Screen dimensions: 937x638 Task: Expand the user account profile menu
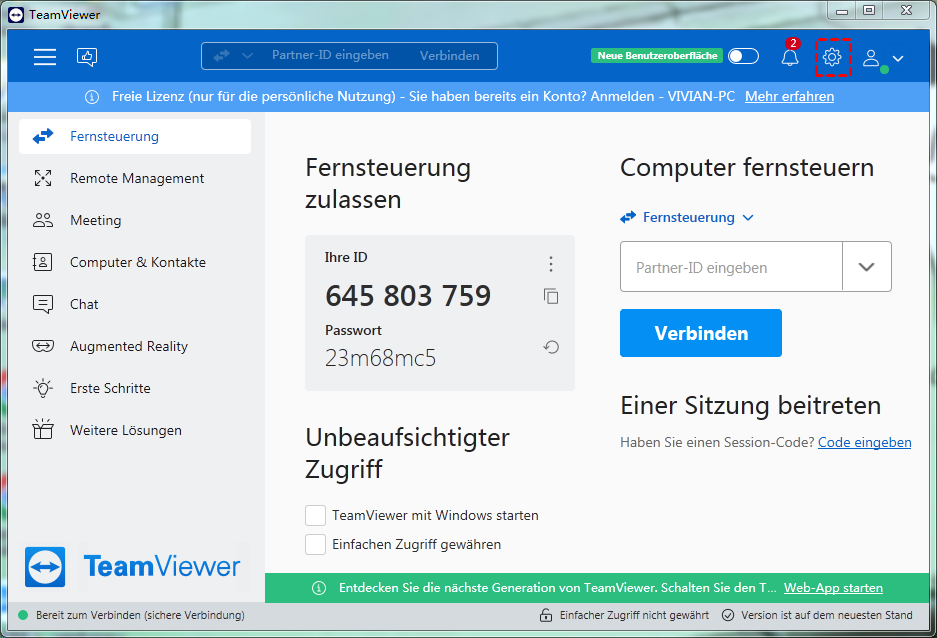click(x=883, y=58)
